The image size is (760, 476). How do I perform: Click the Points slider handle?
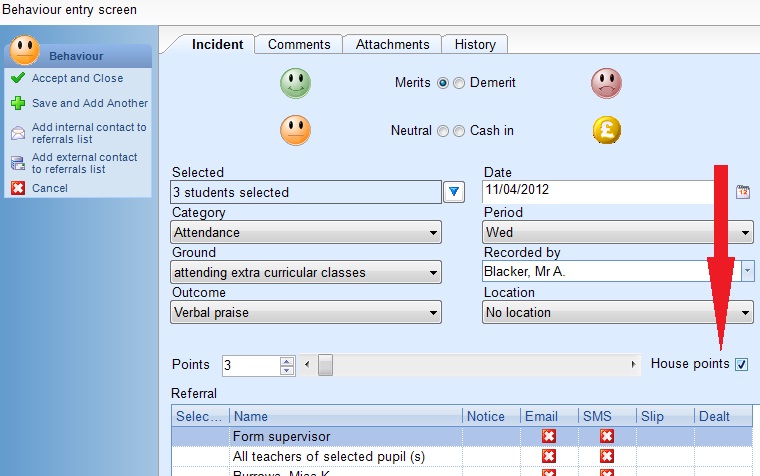click(325, 366)
